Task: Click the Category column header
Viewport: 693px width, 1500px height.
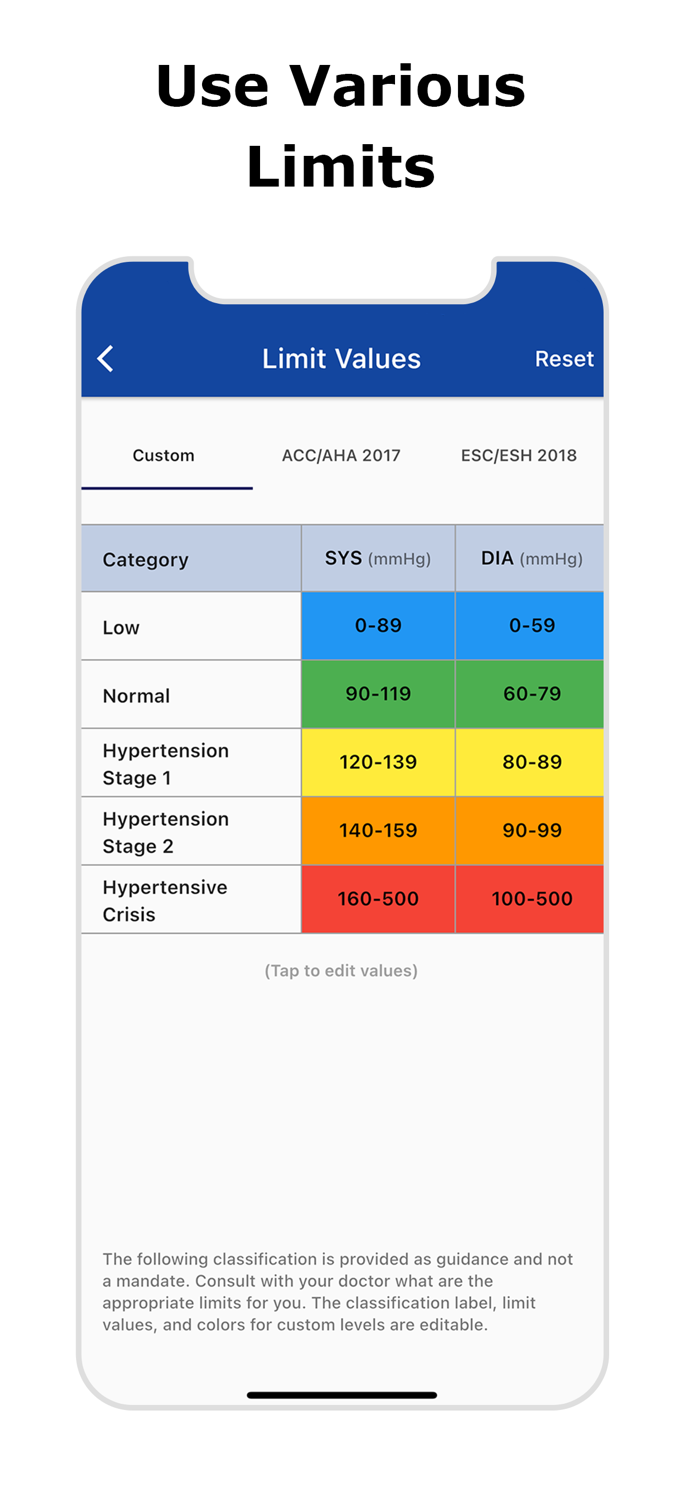Action: tap(145, 559)
